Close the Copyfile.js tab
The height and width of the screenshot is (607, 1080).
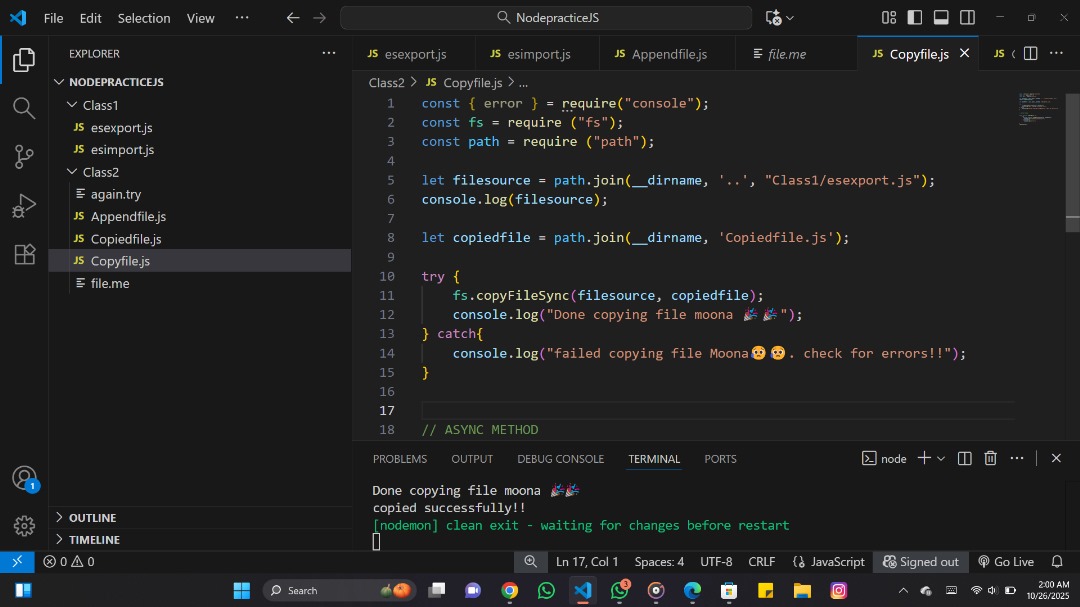(x=964, y=53)
